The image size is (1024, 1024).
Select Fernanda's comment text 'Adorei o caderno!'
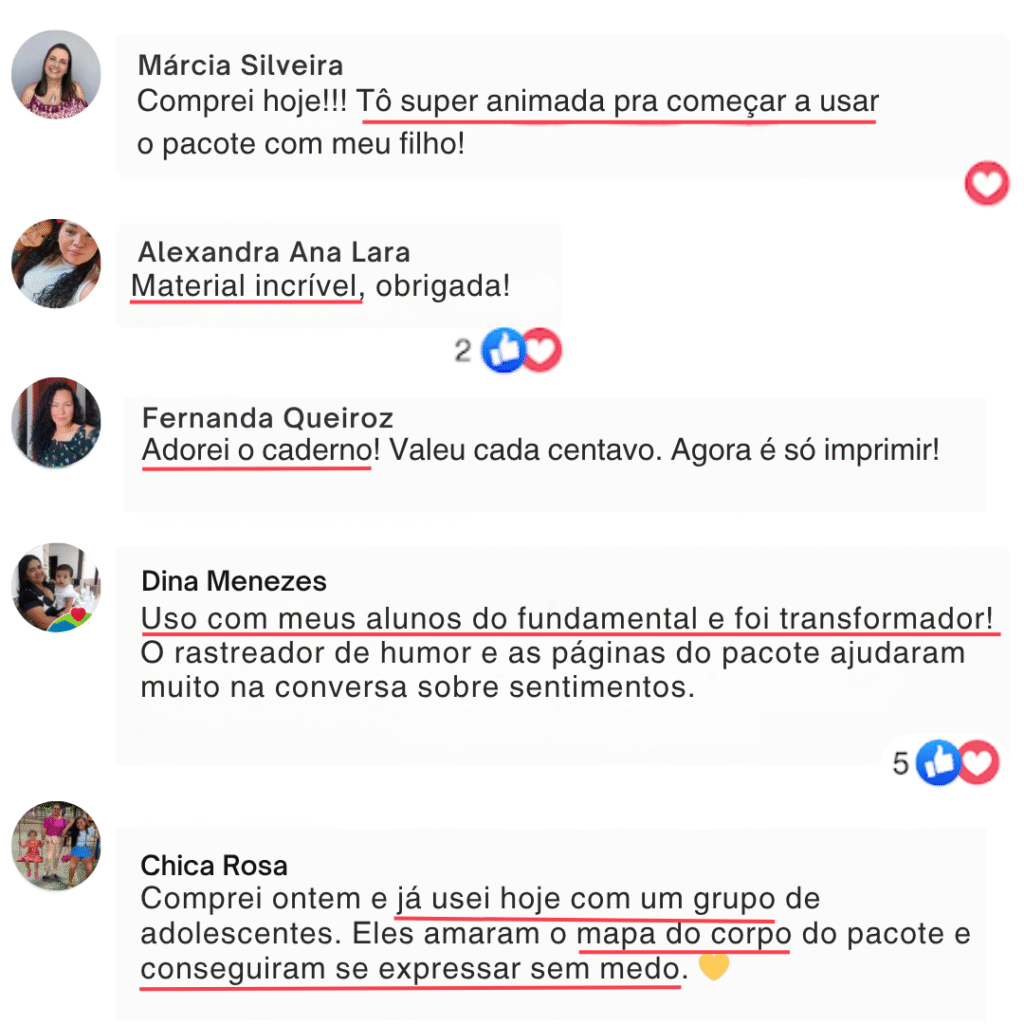(x=261, y=450)
